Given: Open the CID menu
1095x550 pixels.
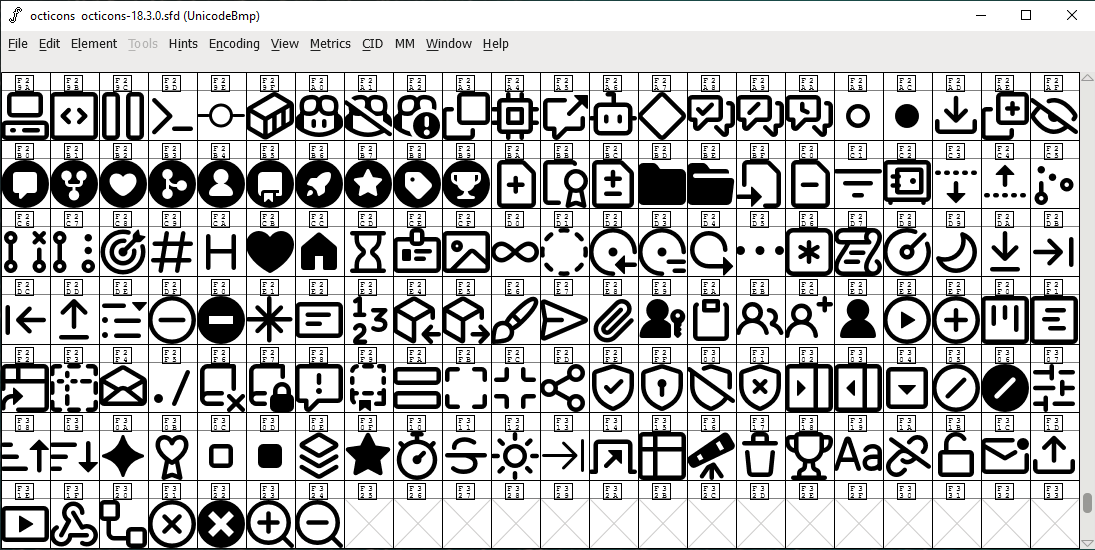Looking at the screenshot, I should (x=372, y=43).
